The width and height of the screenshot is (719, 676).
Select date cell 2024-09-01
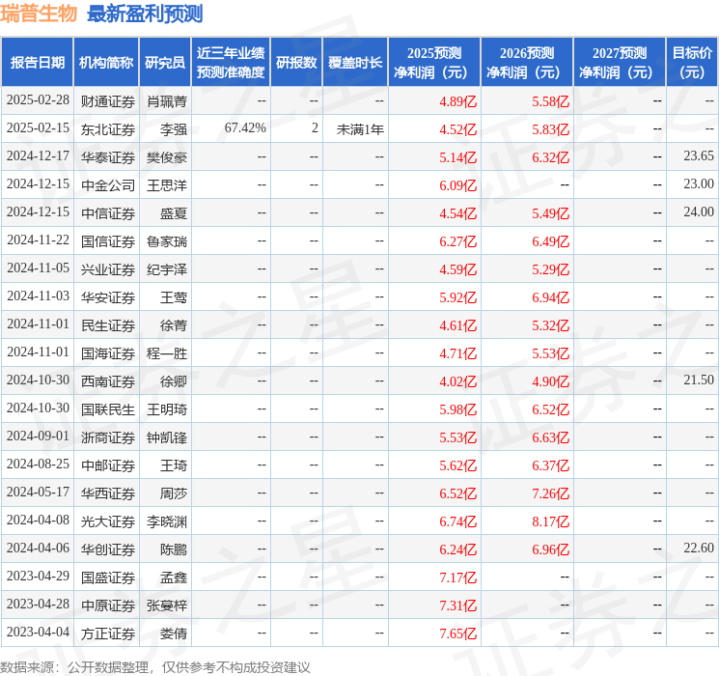(x=38, y=436)
